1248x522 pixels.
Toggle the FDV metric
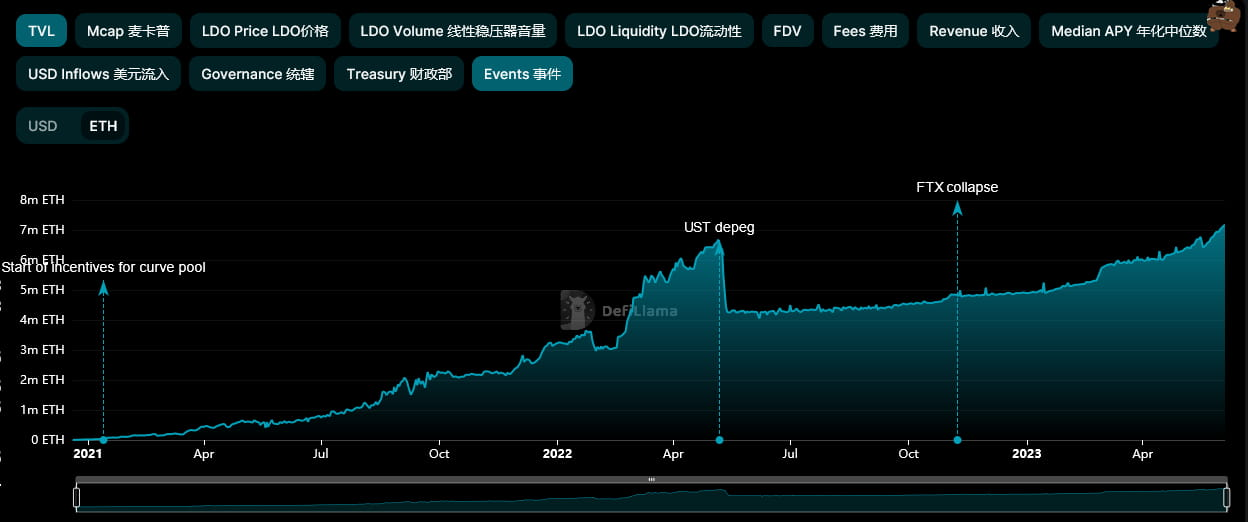(x=787, y=31)
